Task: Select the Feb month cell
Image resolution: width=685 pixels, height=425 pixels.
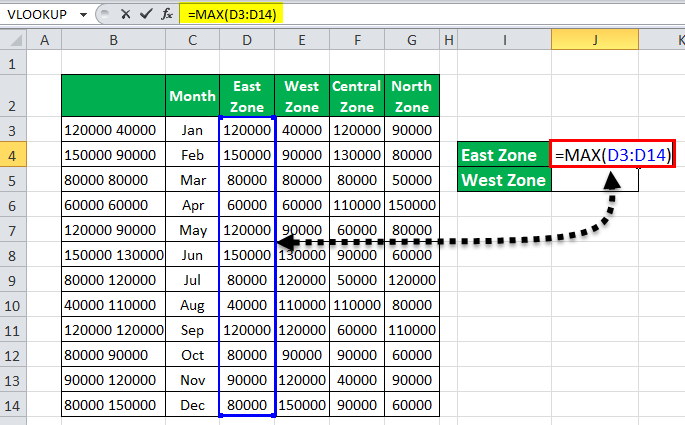Action: point(192,155)
